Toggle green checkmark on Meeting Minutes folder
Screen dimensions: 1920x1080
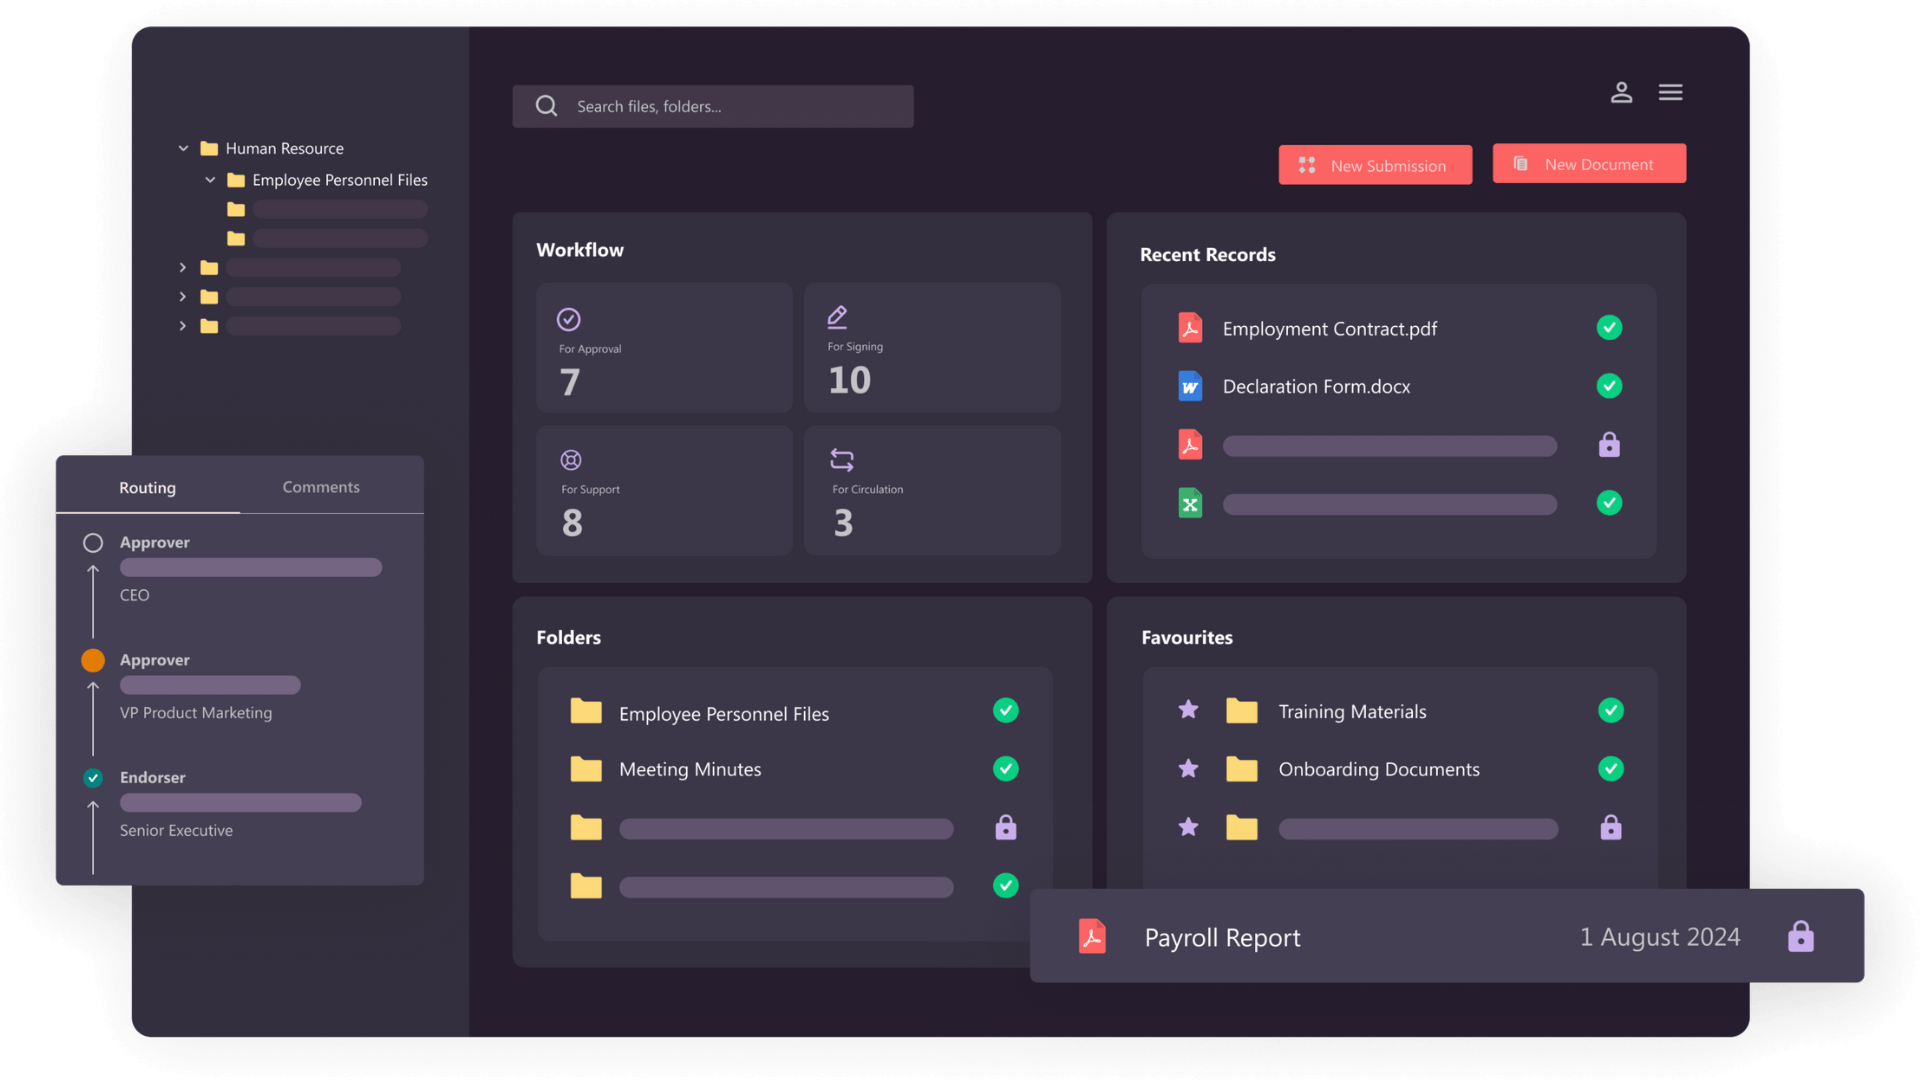pyautogui.click(x=1005, y=769)
